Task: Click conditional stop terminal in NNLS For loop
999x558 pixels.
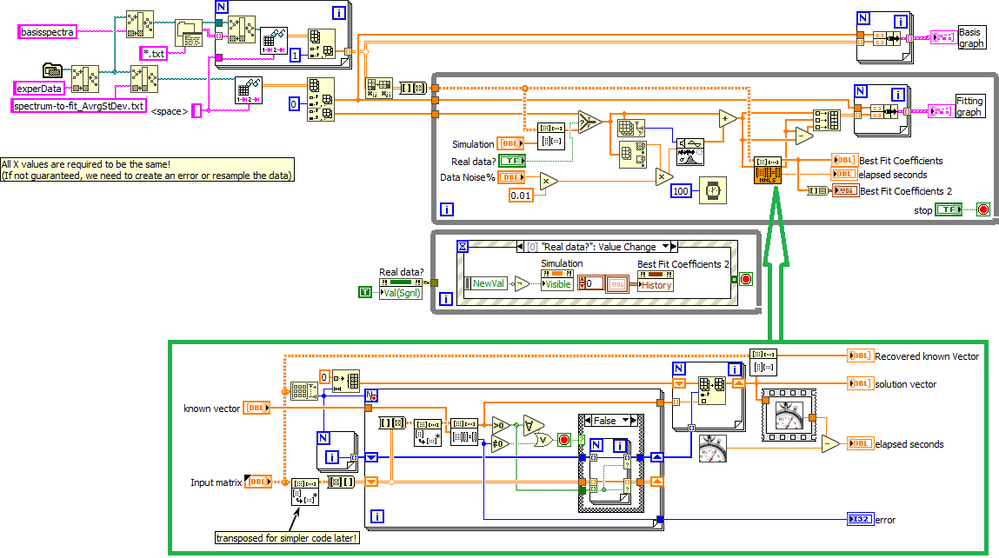Action: pos(564,440)
